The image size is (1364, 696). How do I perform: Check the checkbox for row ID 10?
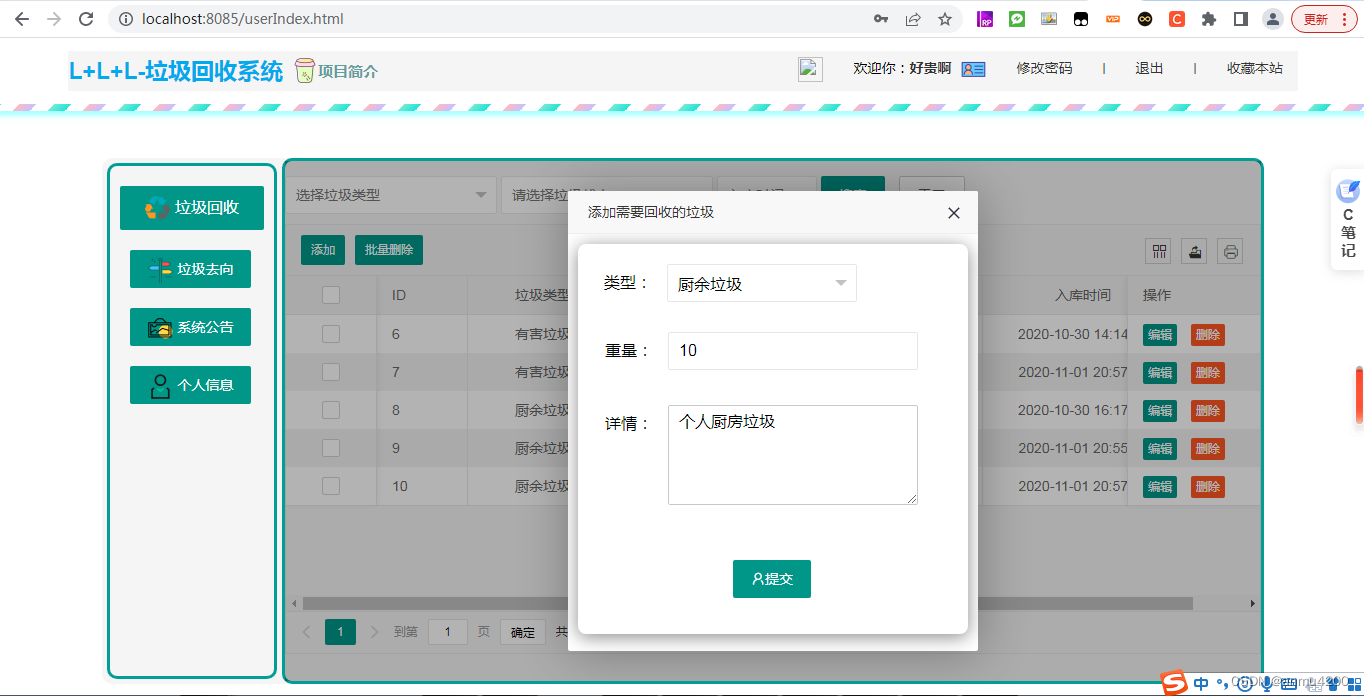(331, 485)
